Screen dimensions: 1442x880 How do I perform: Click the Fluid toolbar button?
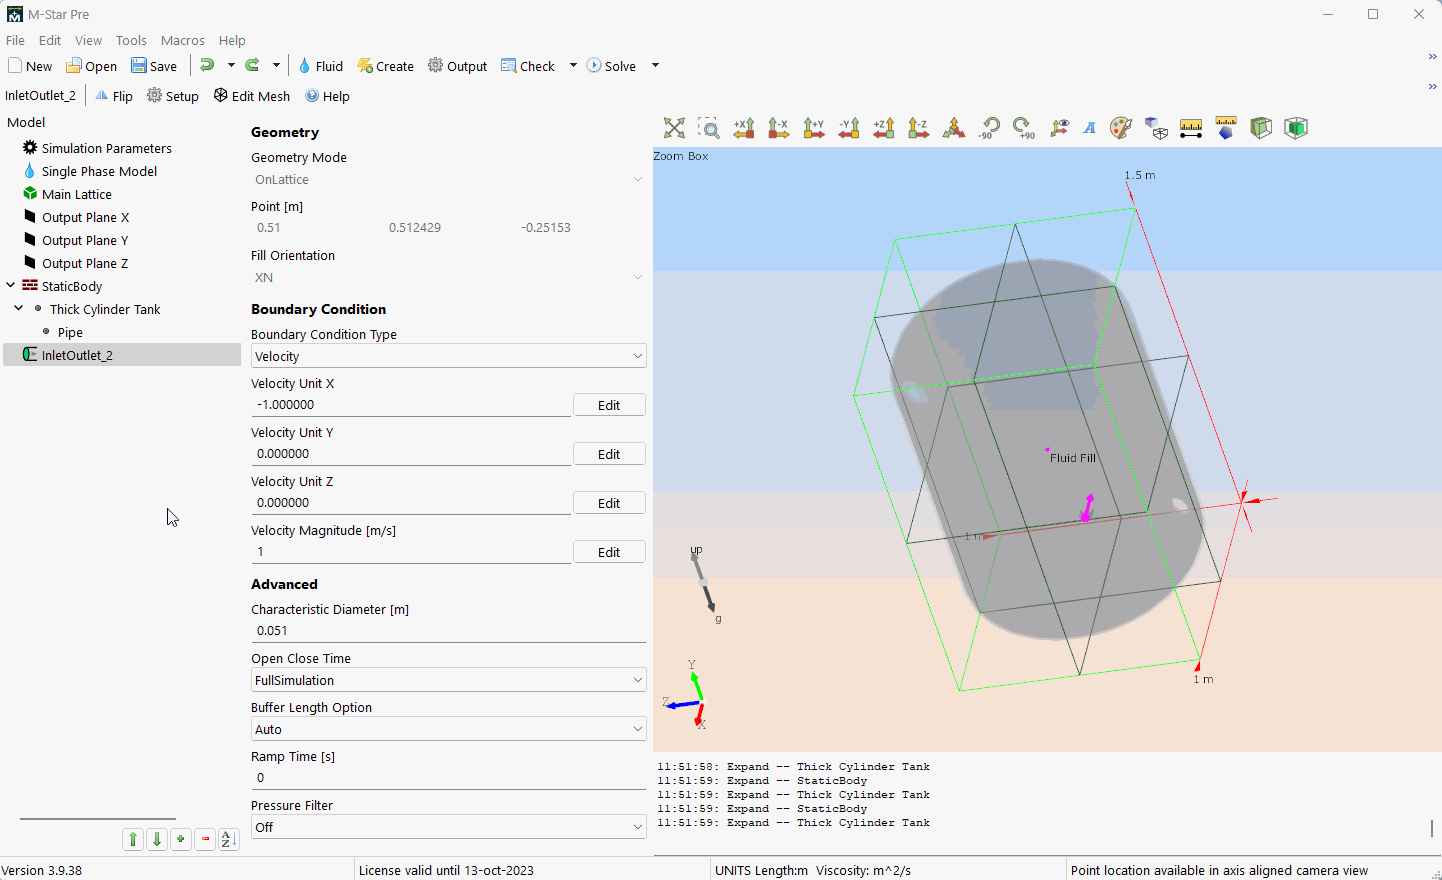pyautogui.click(x=320, y=66)
